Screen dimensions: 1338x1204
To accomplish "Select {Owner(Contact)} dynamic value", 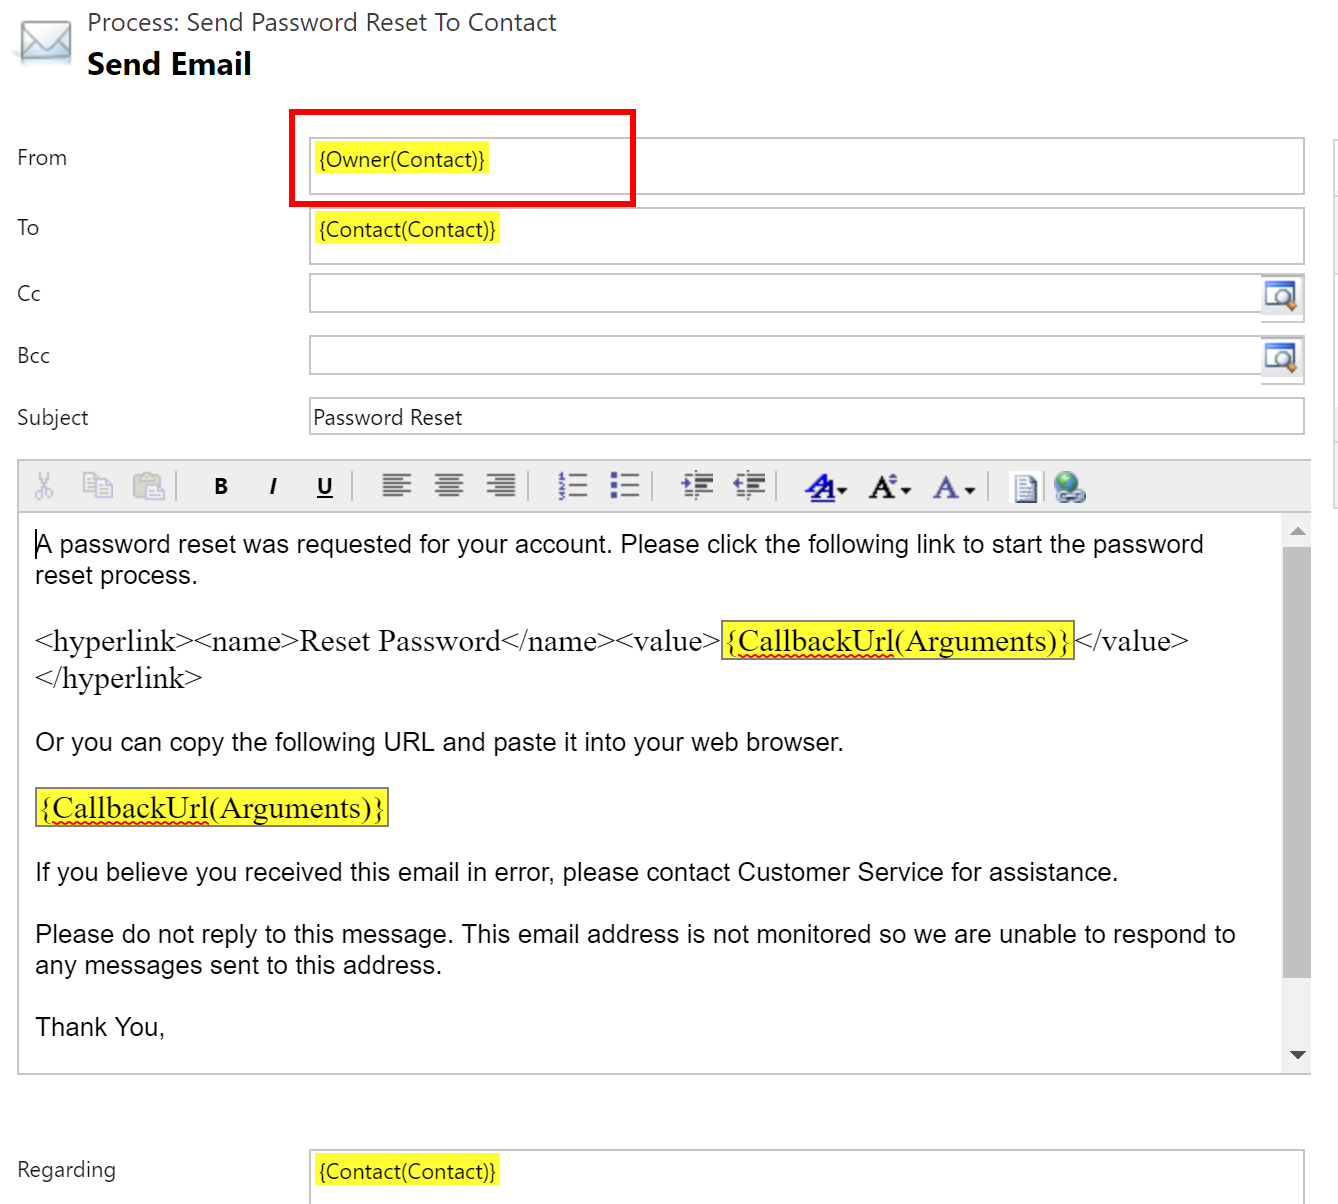I will click(402, 159).
